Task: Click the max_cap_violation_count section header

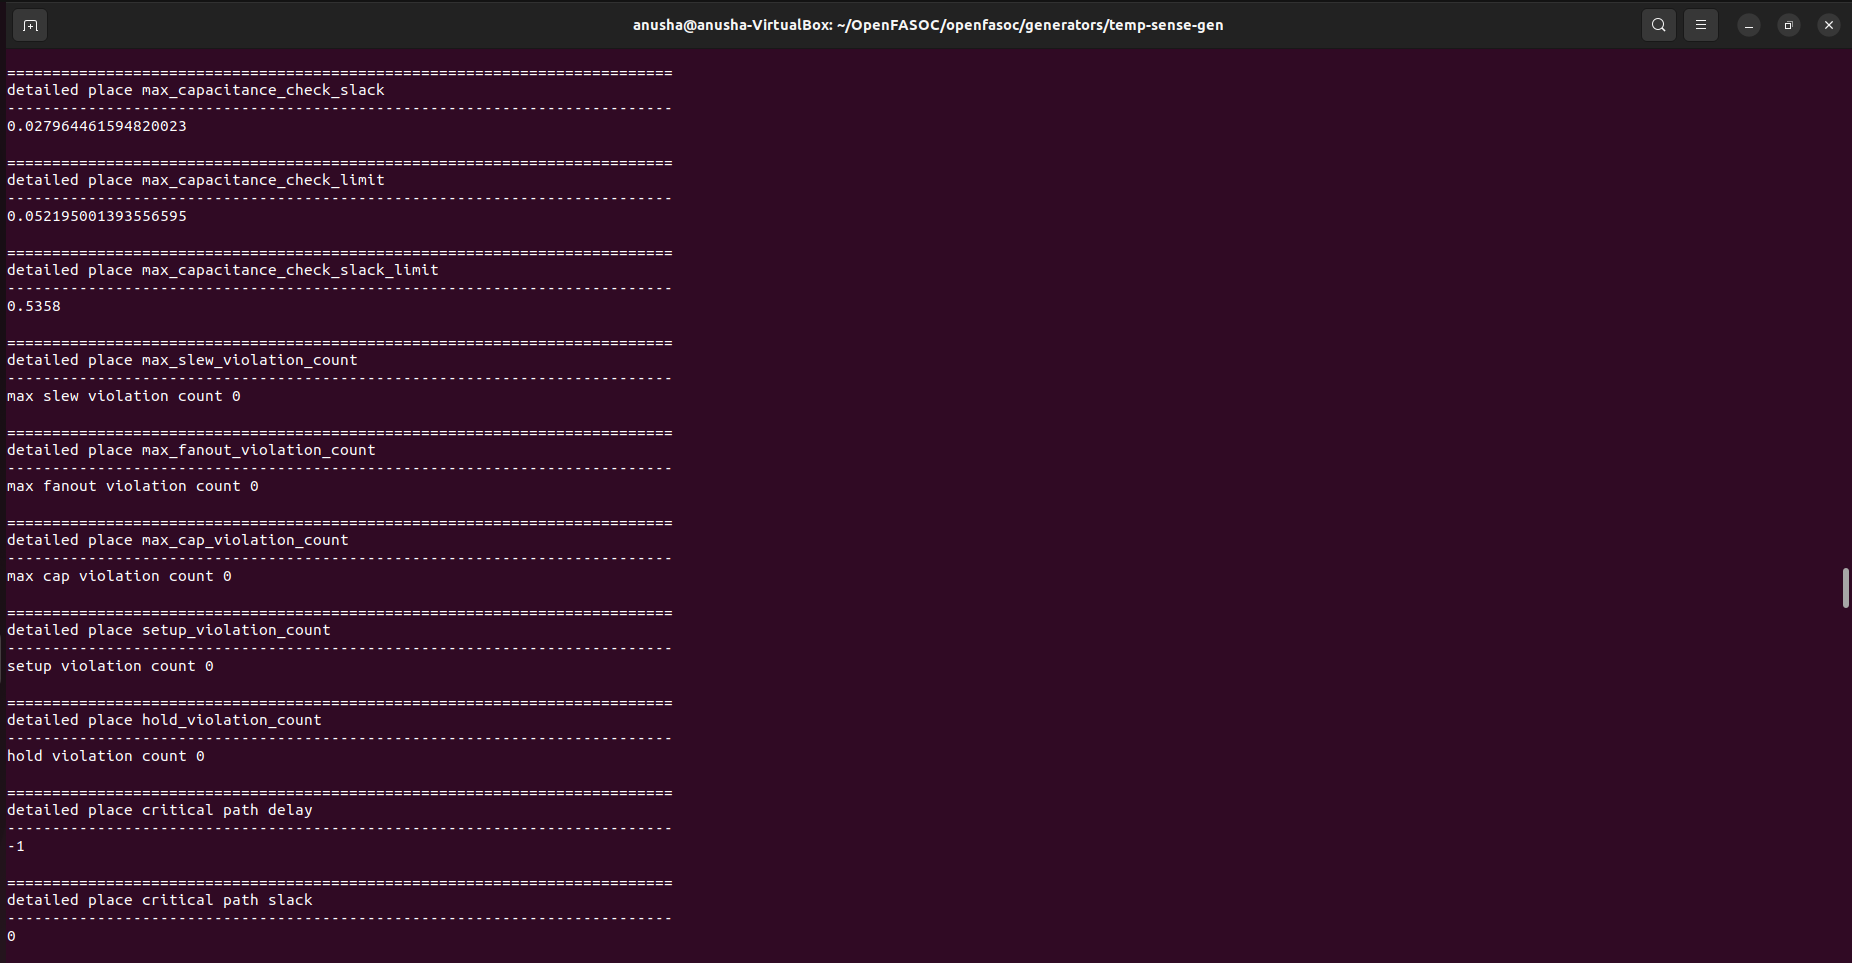Action: point(177,539)
